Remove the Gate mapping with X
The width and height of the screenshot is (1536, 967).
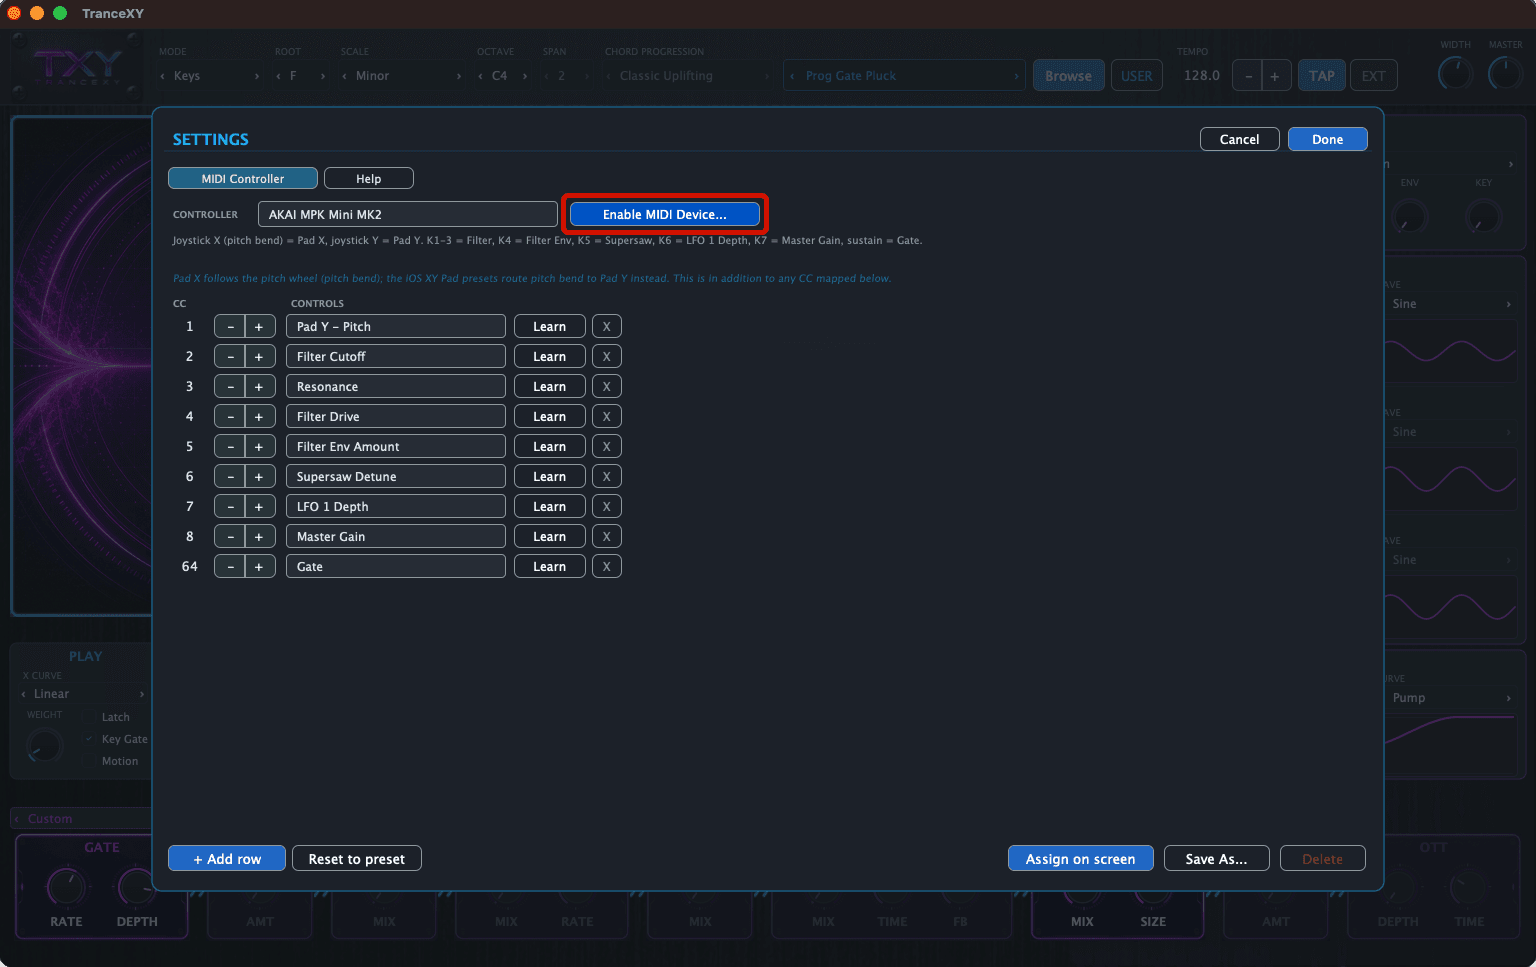606,566
